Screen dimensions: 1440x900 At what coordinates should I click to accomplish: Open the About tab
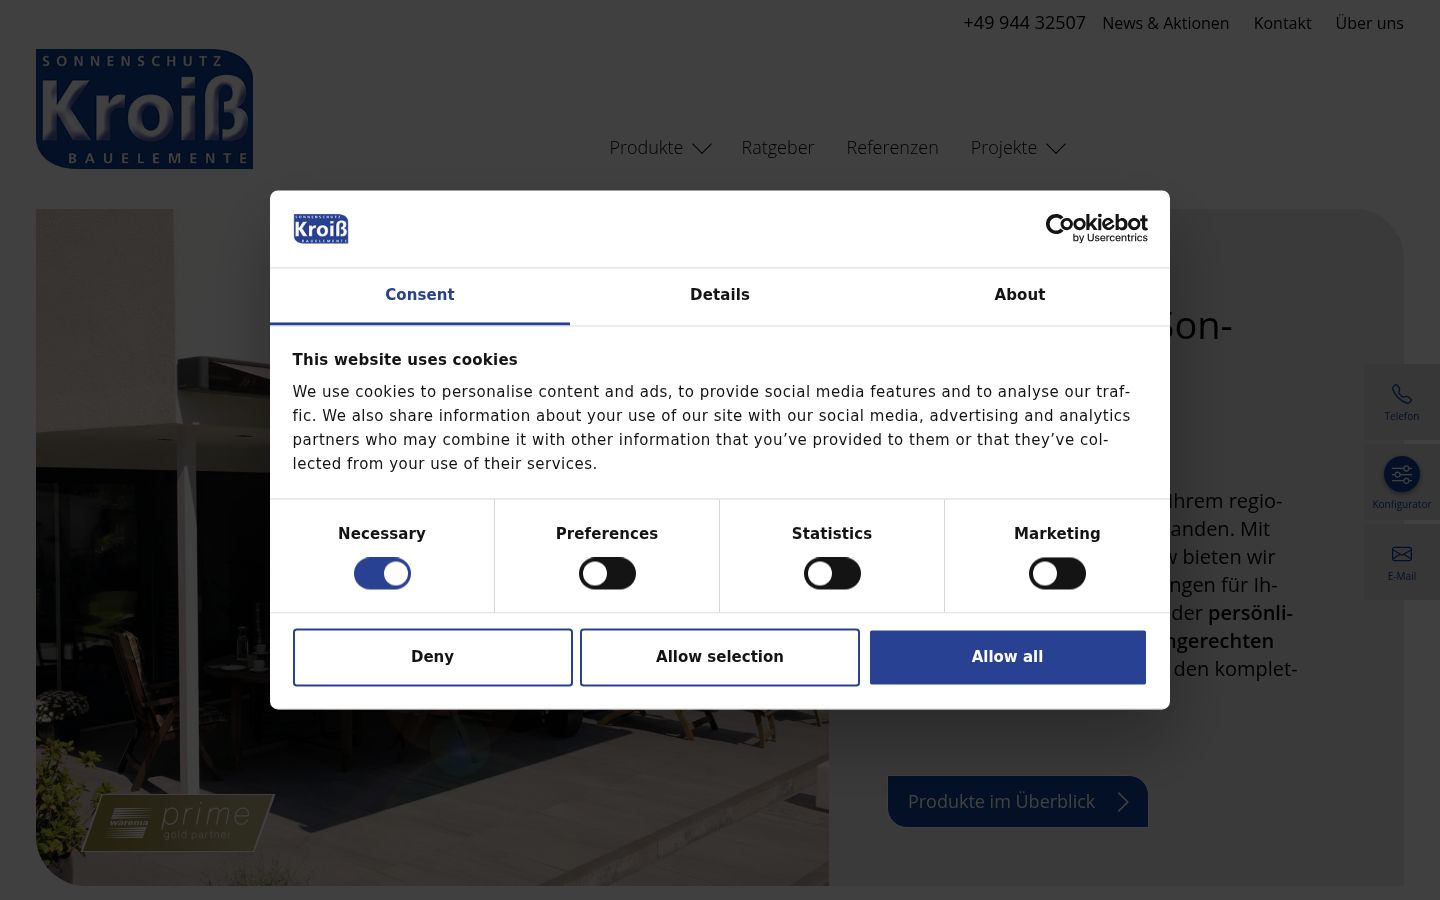pos(1020,295)
